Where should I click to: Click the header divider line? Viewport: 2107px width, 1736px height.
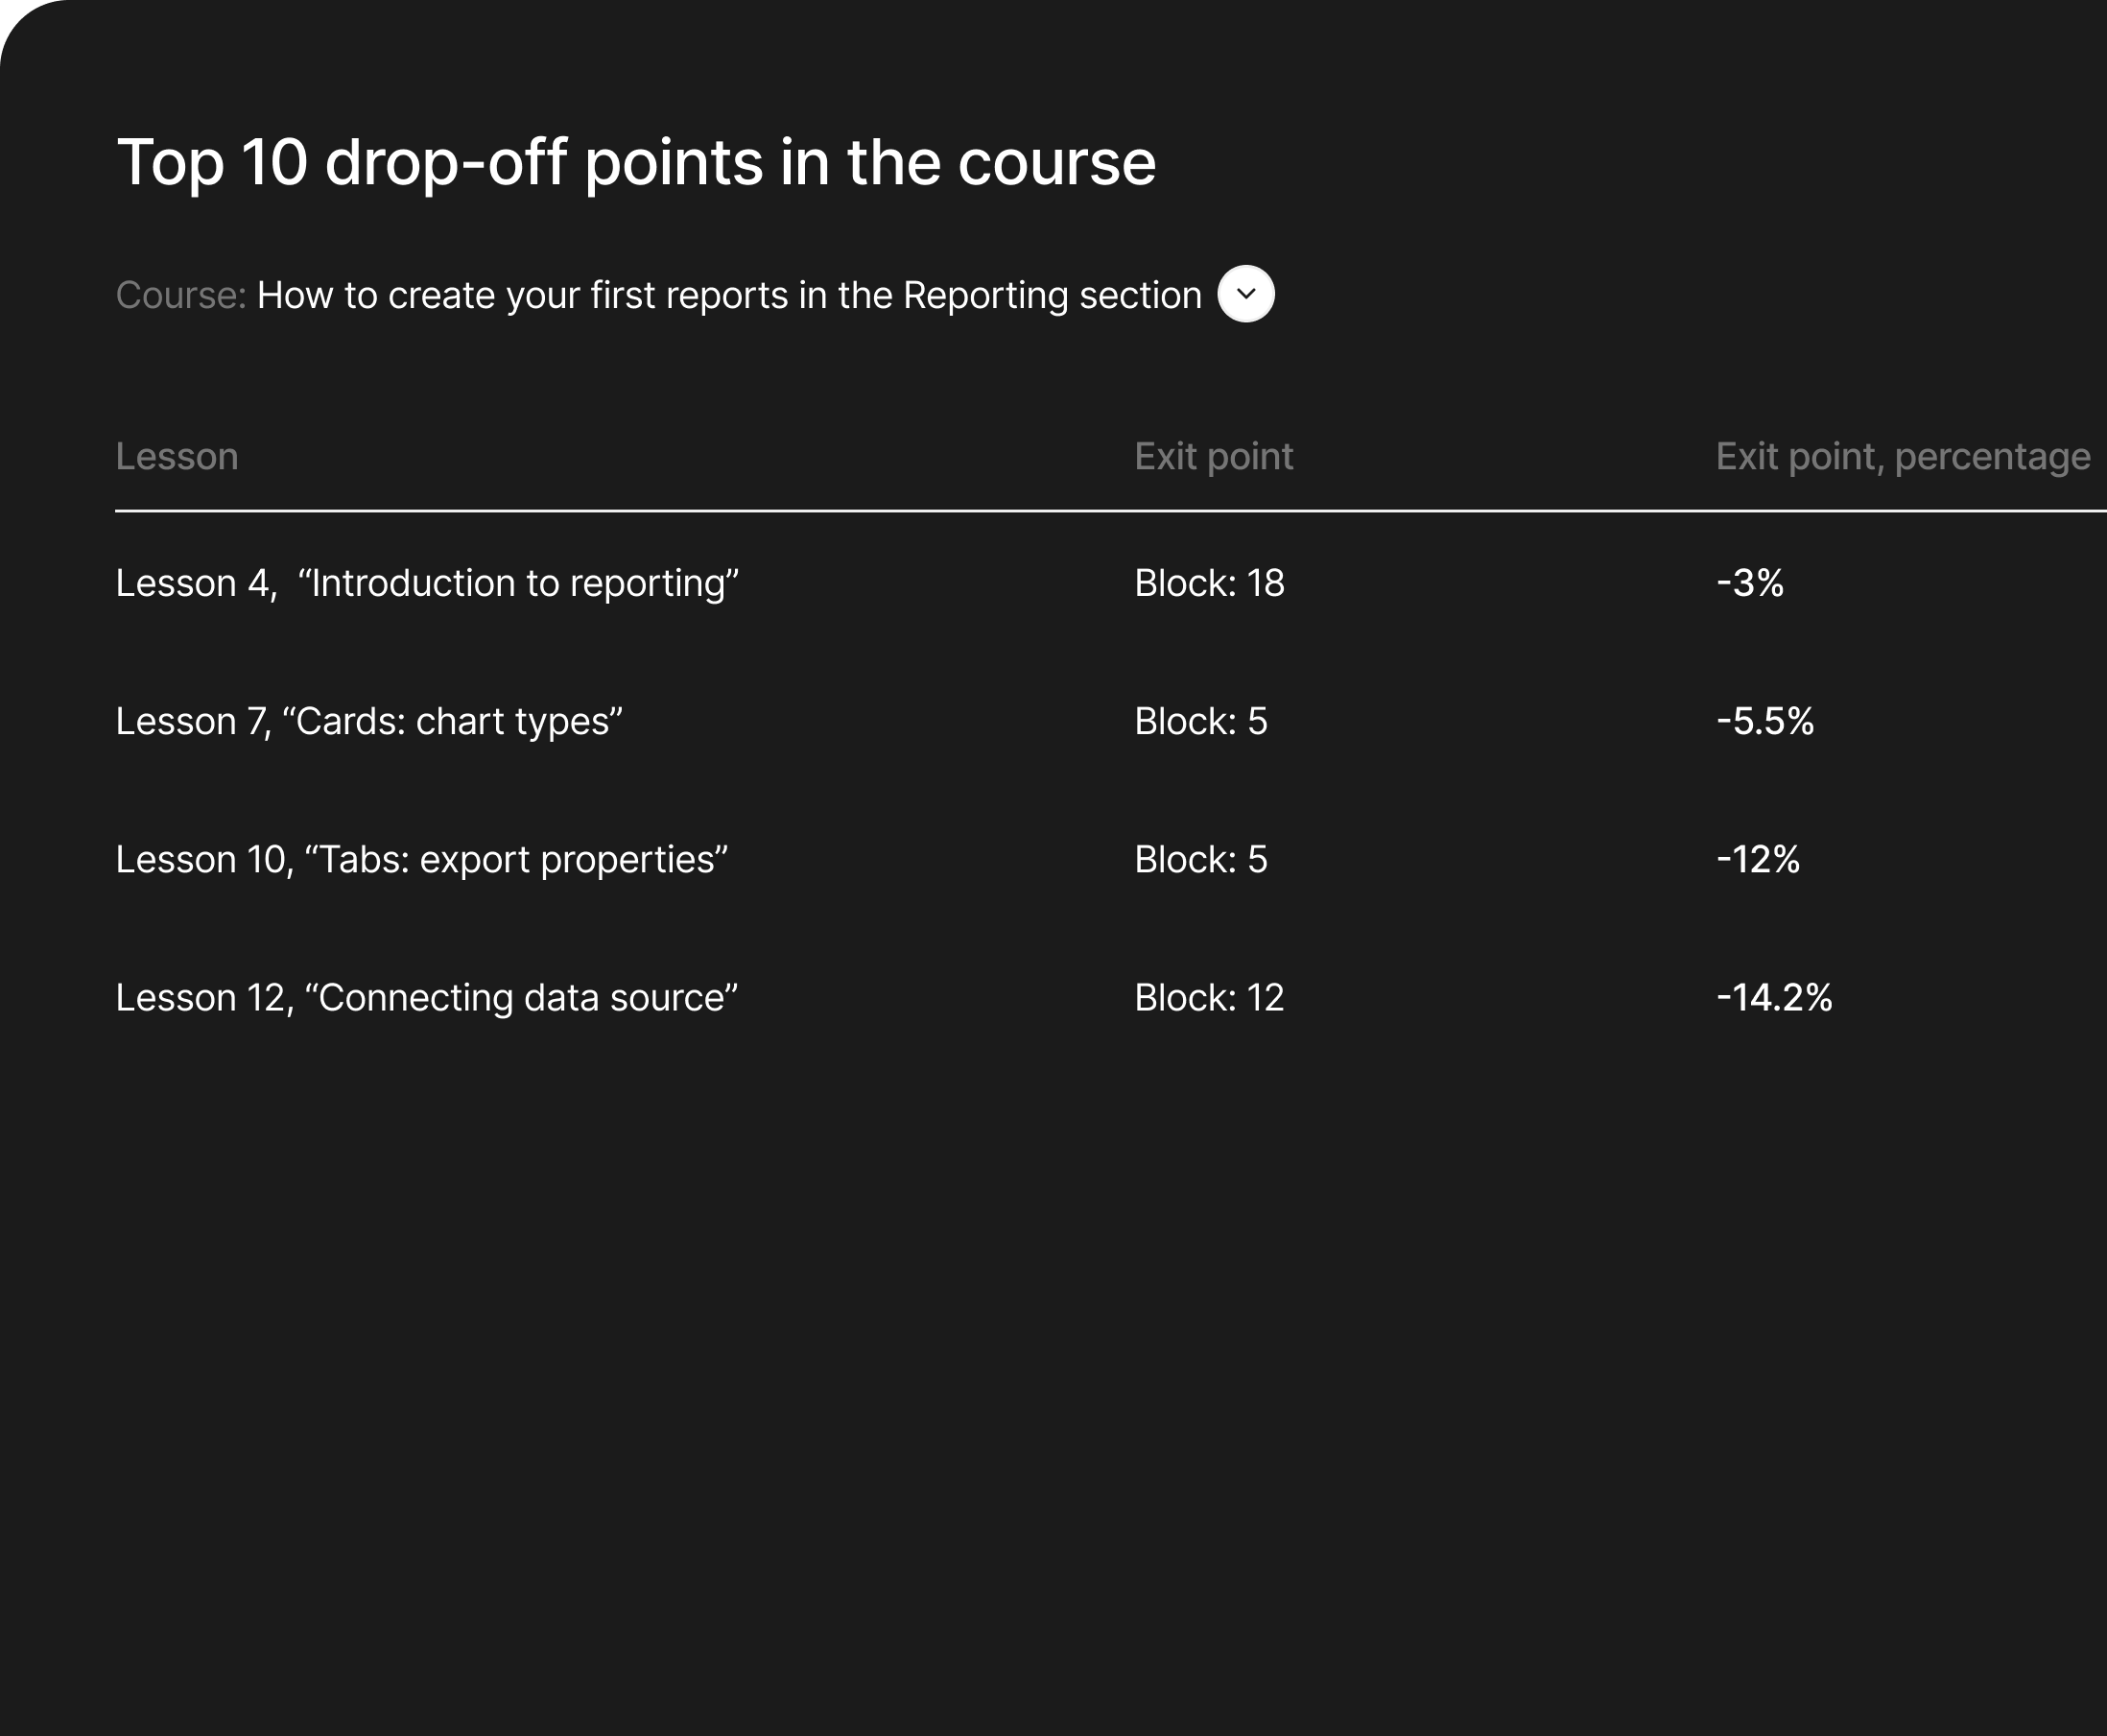(1100, 510)
